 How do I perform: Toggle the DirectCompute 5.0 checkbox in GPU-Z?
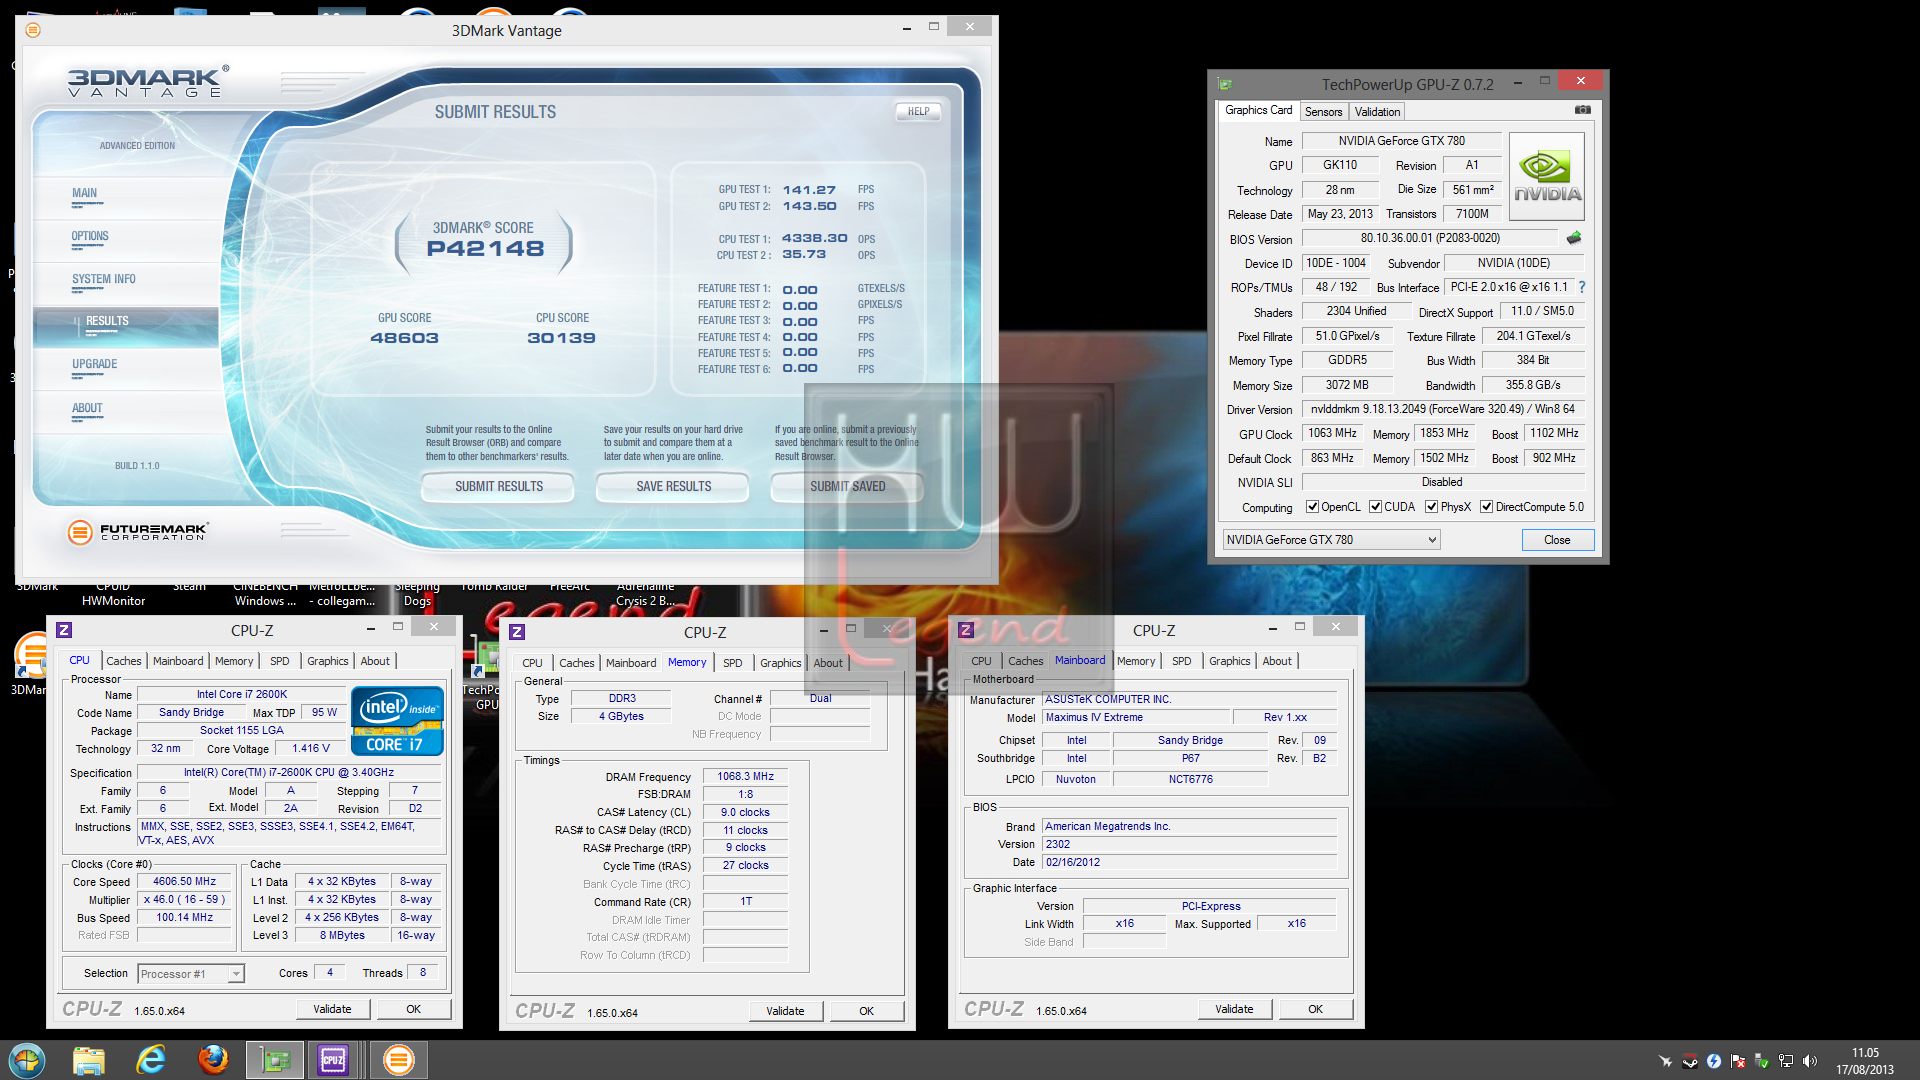point(1486,507)
